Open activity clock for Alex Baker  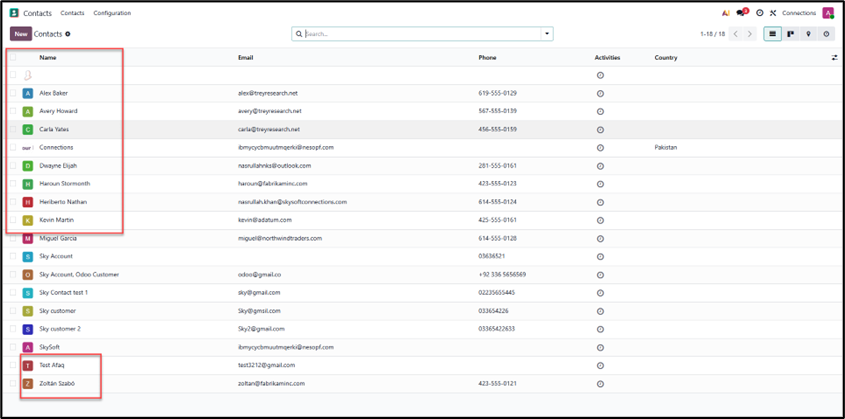[600, 93]
